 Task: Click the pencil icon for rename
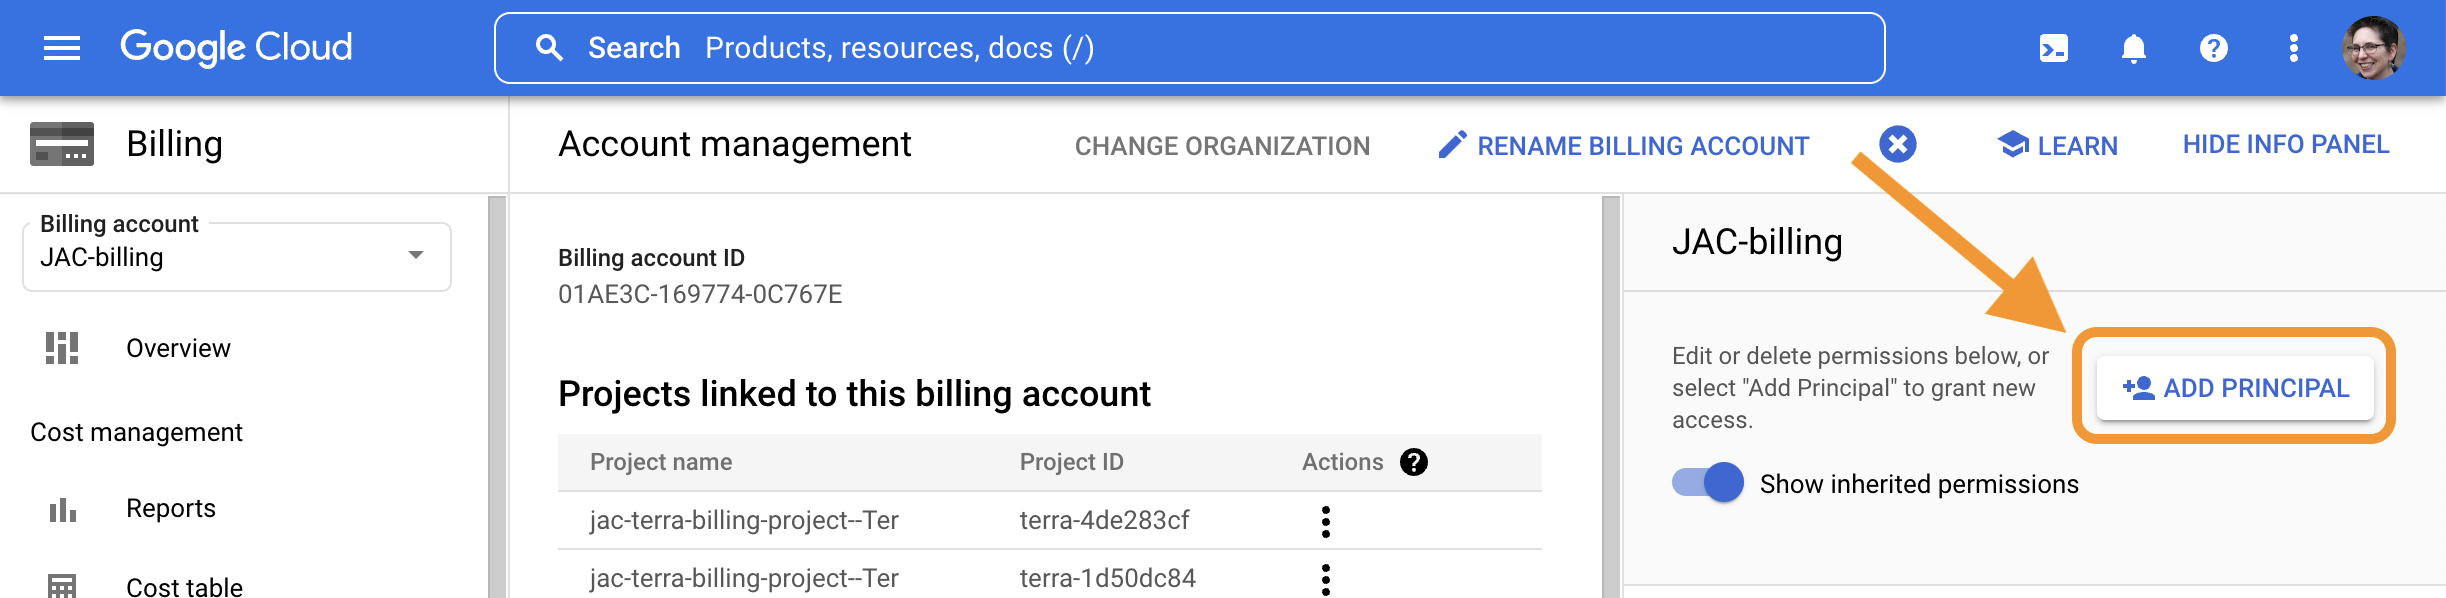(1452, 145)
